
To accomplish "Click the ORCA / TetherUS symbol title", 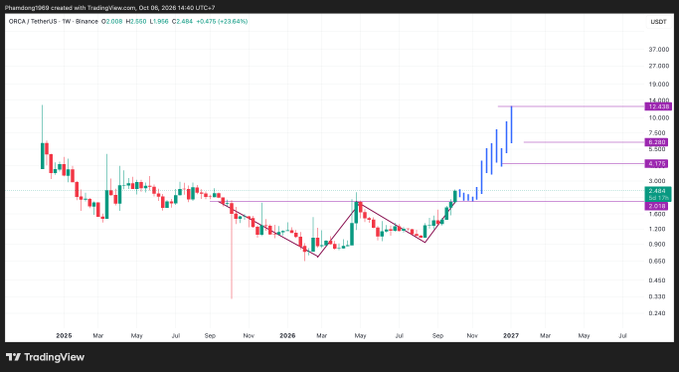I will click(x=53, y=21).
